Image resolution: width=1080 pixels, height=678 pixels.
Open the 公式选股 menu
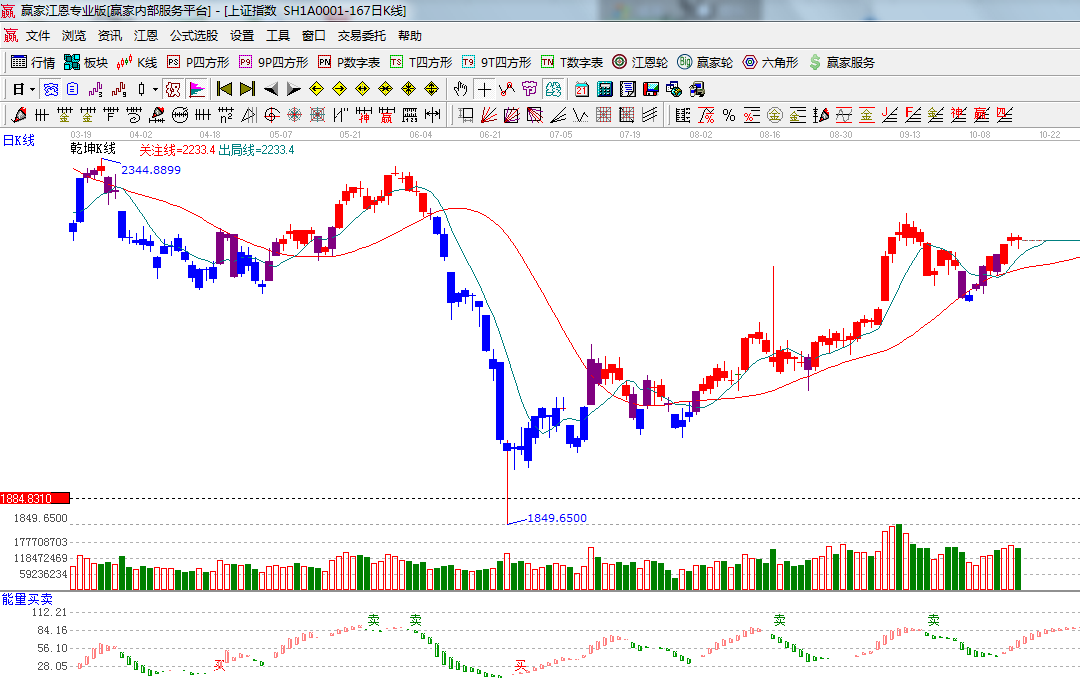click(x=193, y=36)
